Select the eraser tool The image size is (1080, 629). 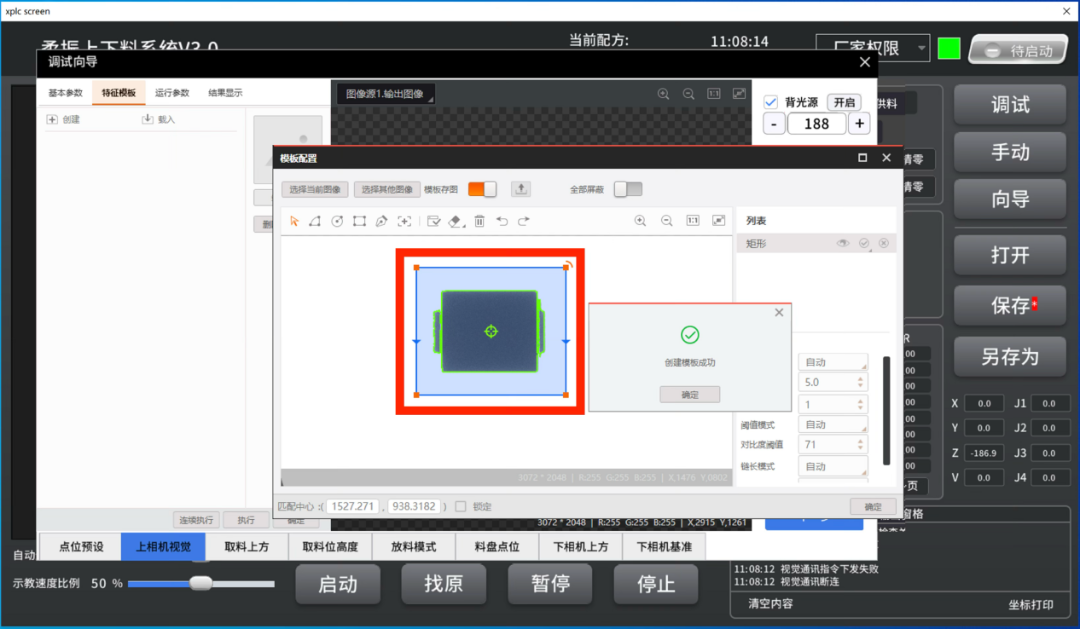(x=455, y=221)
